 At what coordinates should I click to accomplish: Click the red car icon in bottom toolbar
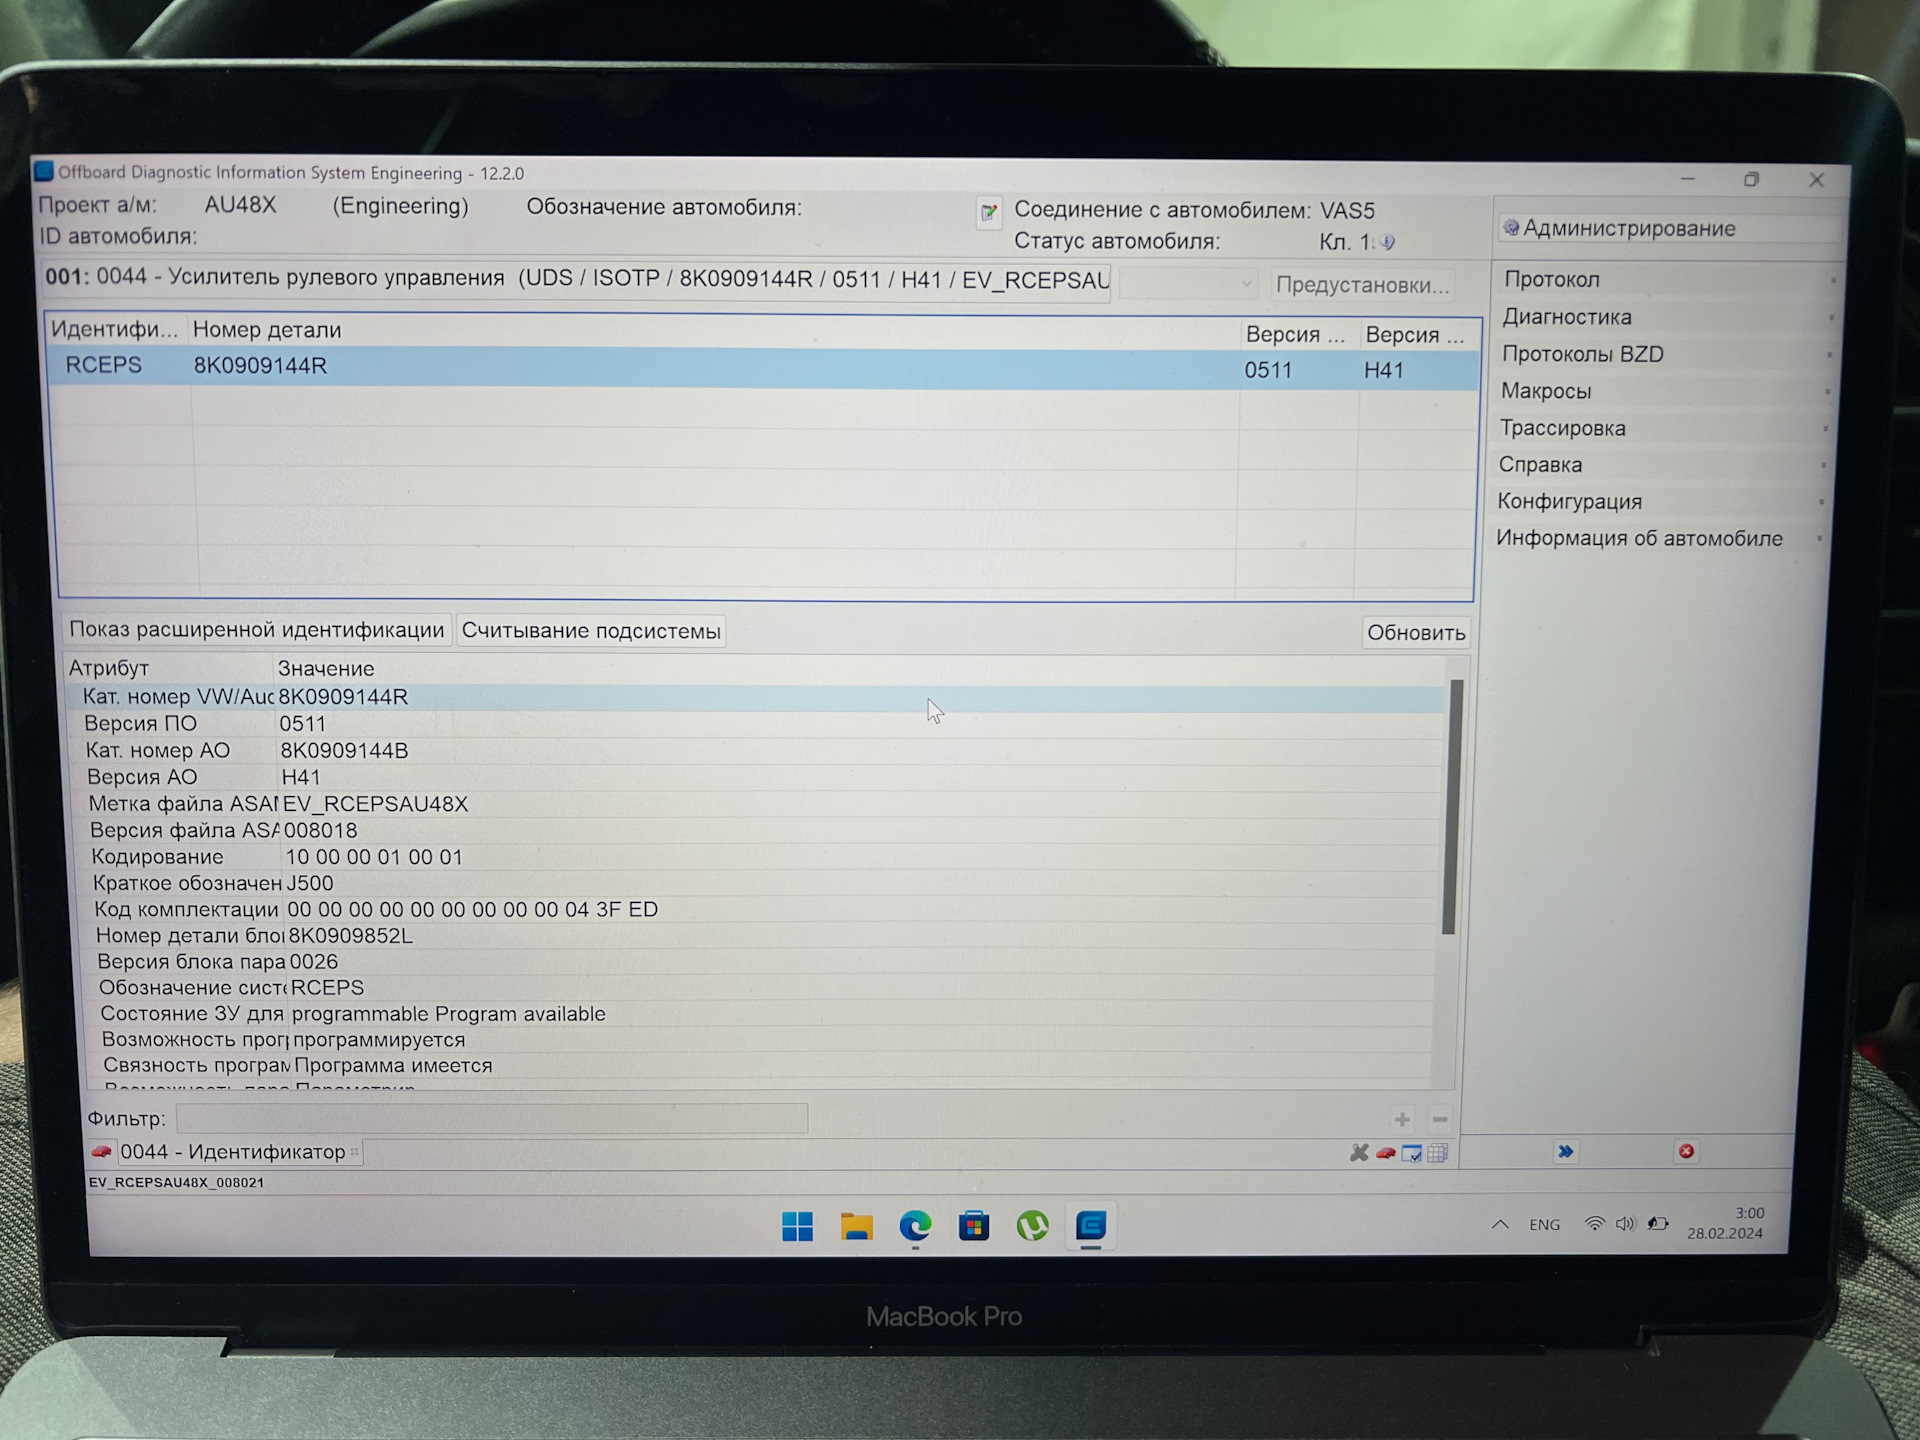1385,1153
